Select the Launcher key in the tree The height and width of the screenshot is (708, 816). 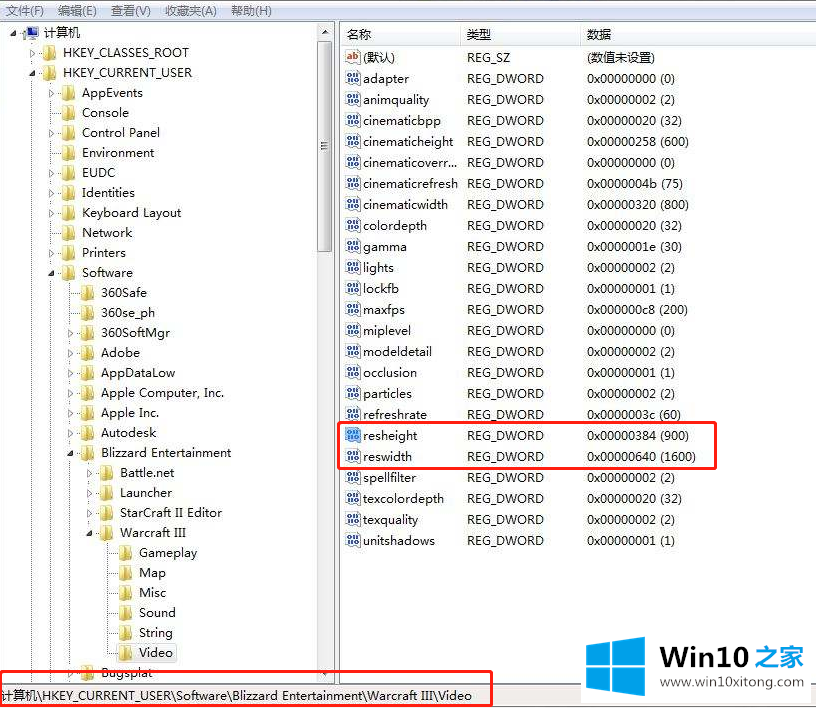pos(146,492)
